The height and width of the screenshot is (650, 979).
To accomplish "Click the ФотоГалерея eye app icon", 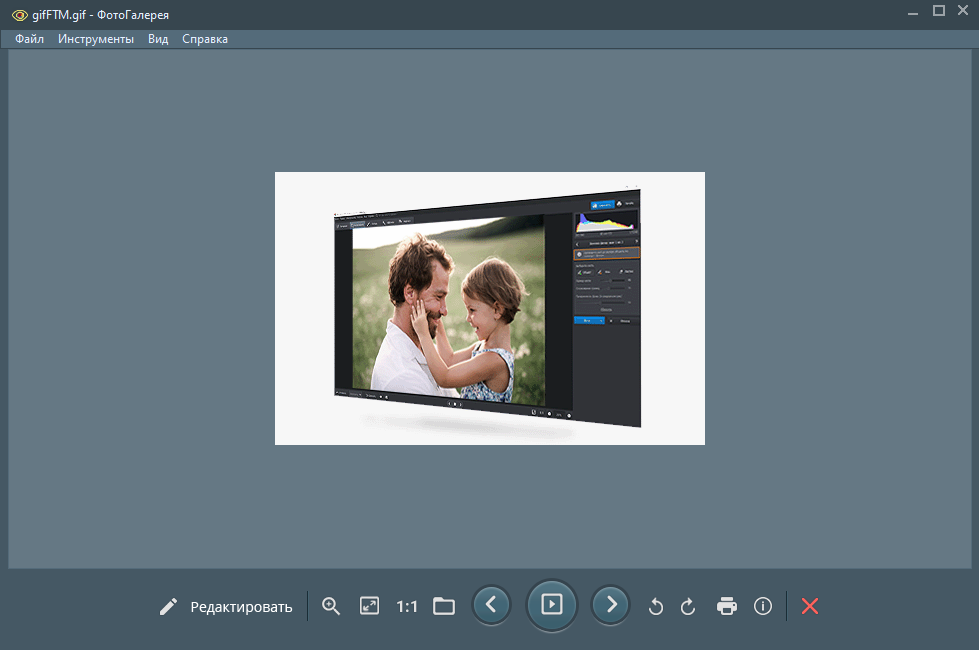I will click(19, 15).
